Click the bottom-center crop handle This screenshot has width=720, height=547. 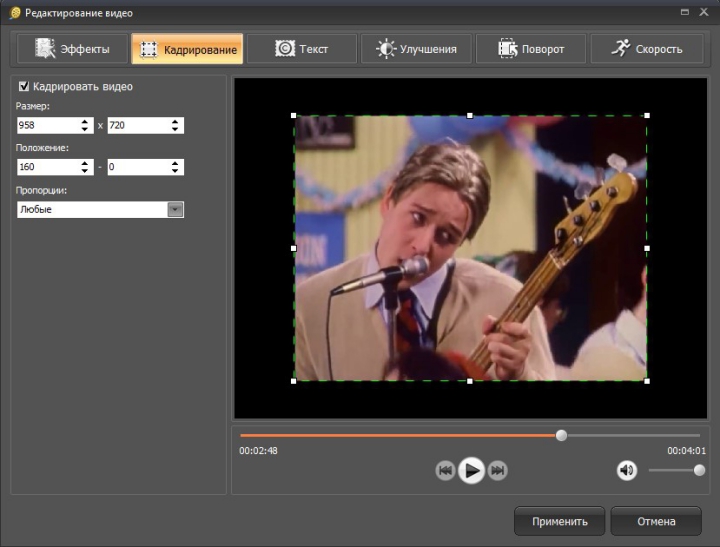click(470, 381)
